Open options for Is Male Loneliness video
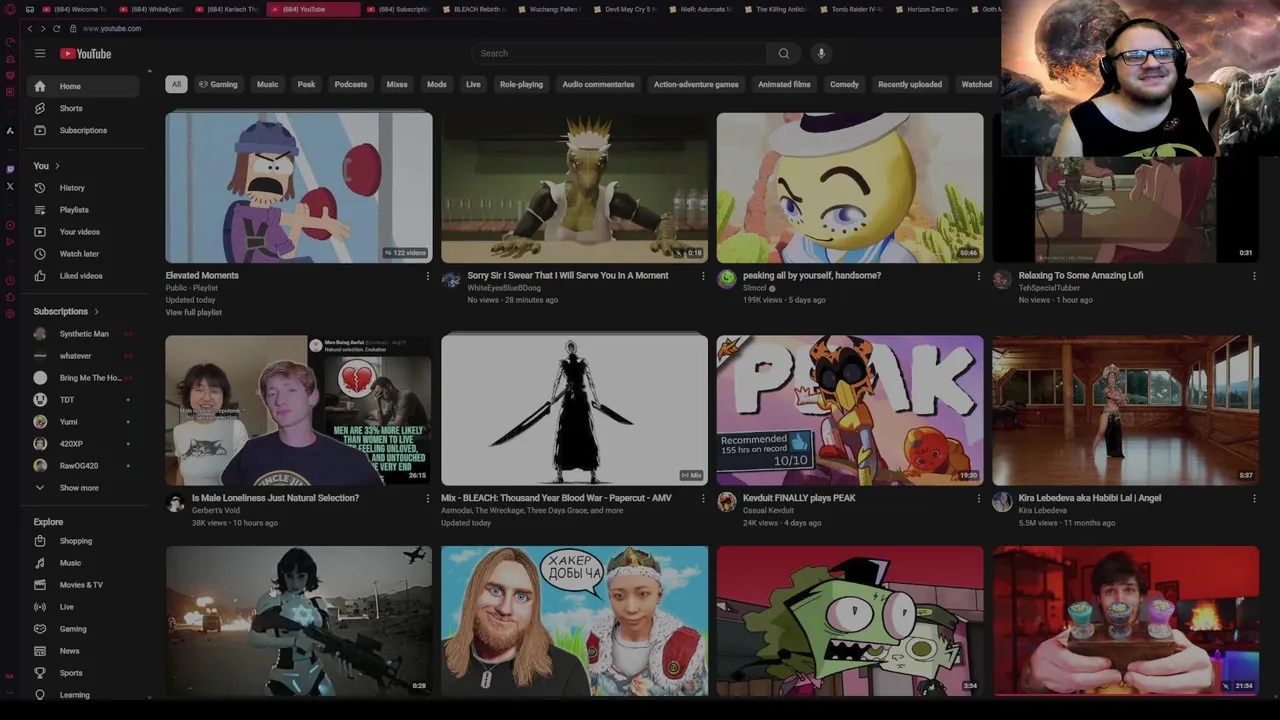Image resolution: width=1280 pixels, height=720 pixels. click(428, 498)
